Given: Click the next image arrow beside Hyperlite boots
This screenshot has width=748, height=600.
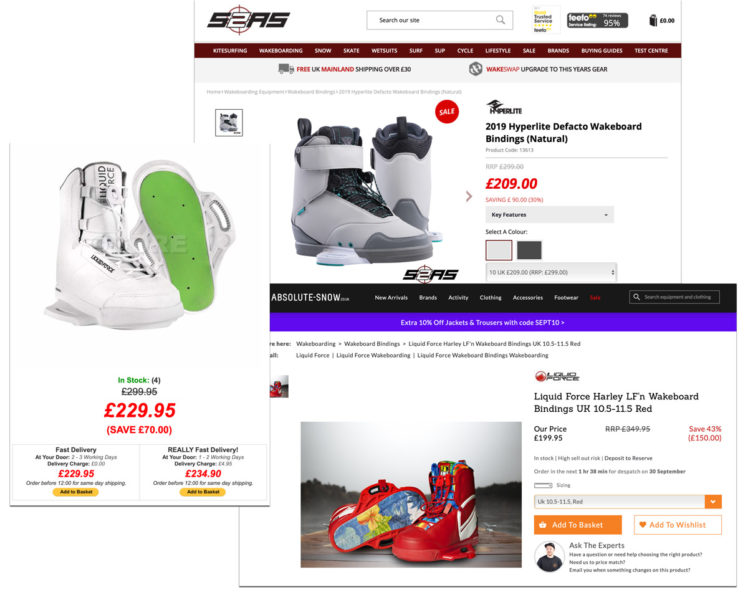Looking at the screenshot, I should coord(469,197).
